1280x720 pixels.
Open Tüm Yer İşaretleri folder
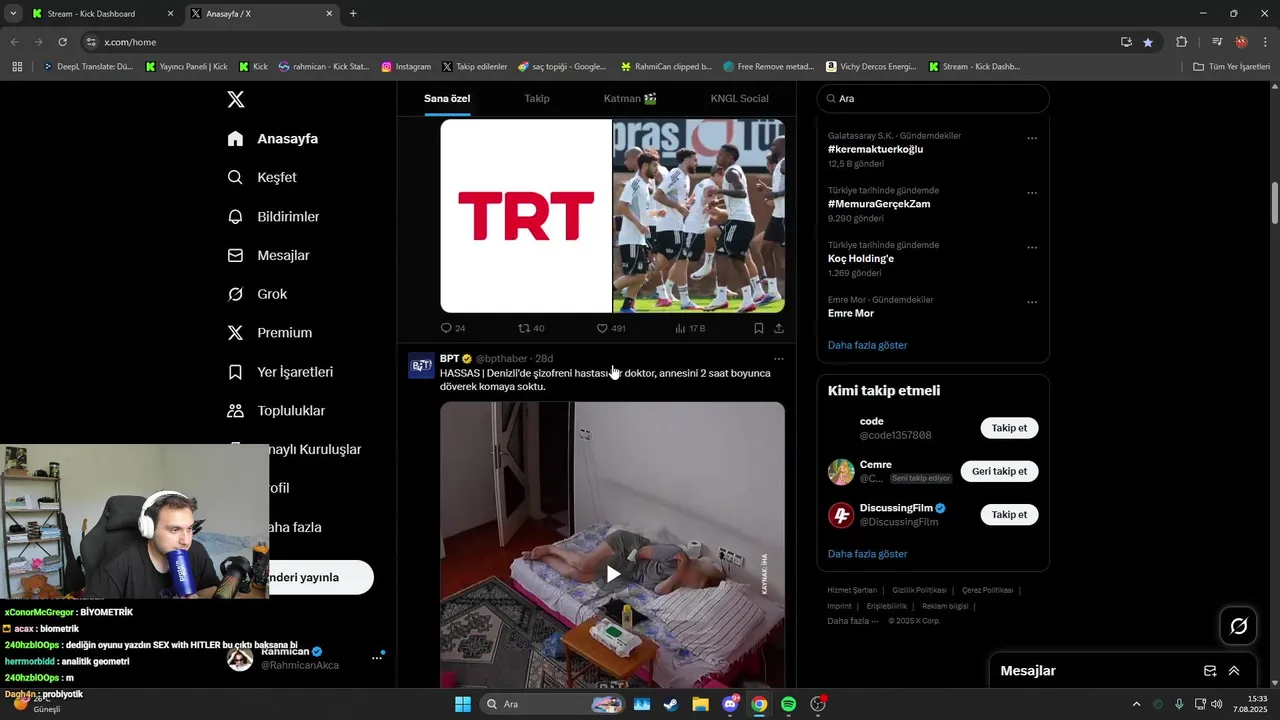pos(1232,67)
